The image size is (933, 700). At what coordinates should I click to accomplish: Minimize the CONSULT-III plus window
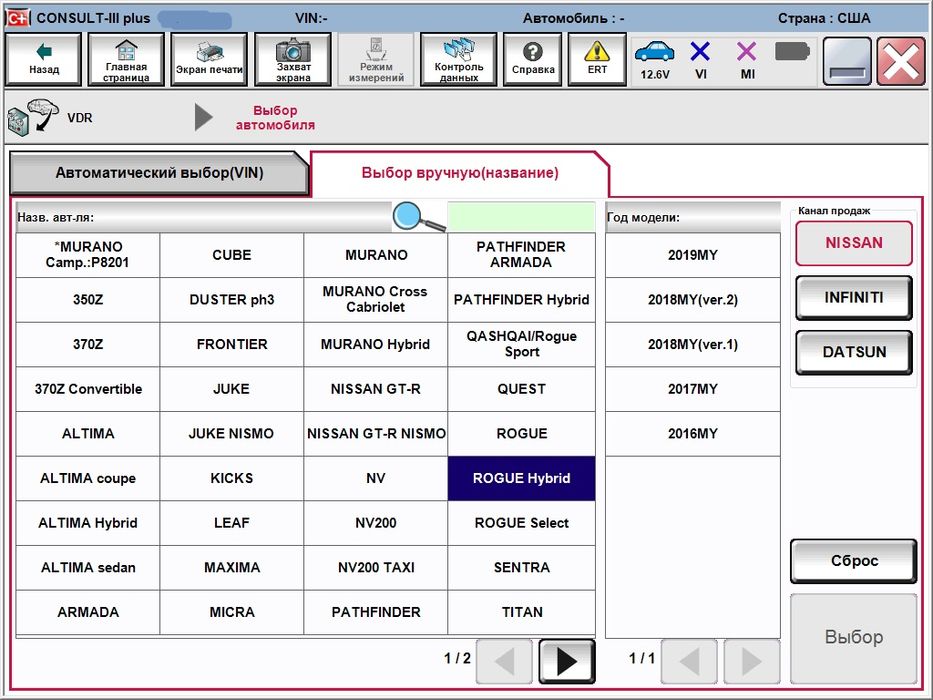(x=847, y=61)
